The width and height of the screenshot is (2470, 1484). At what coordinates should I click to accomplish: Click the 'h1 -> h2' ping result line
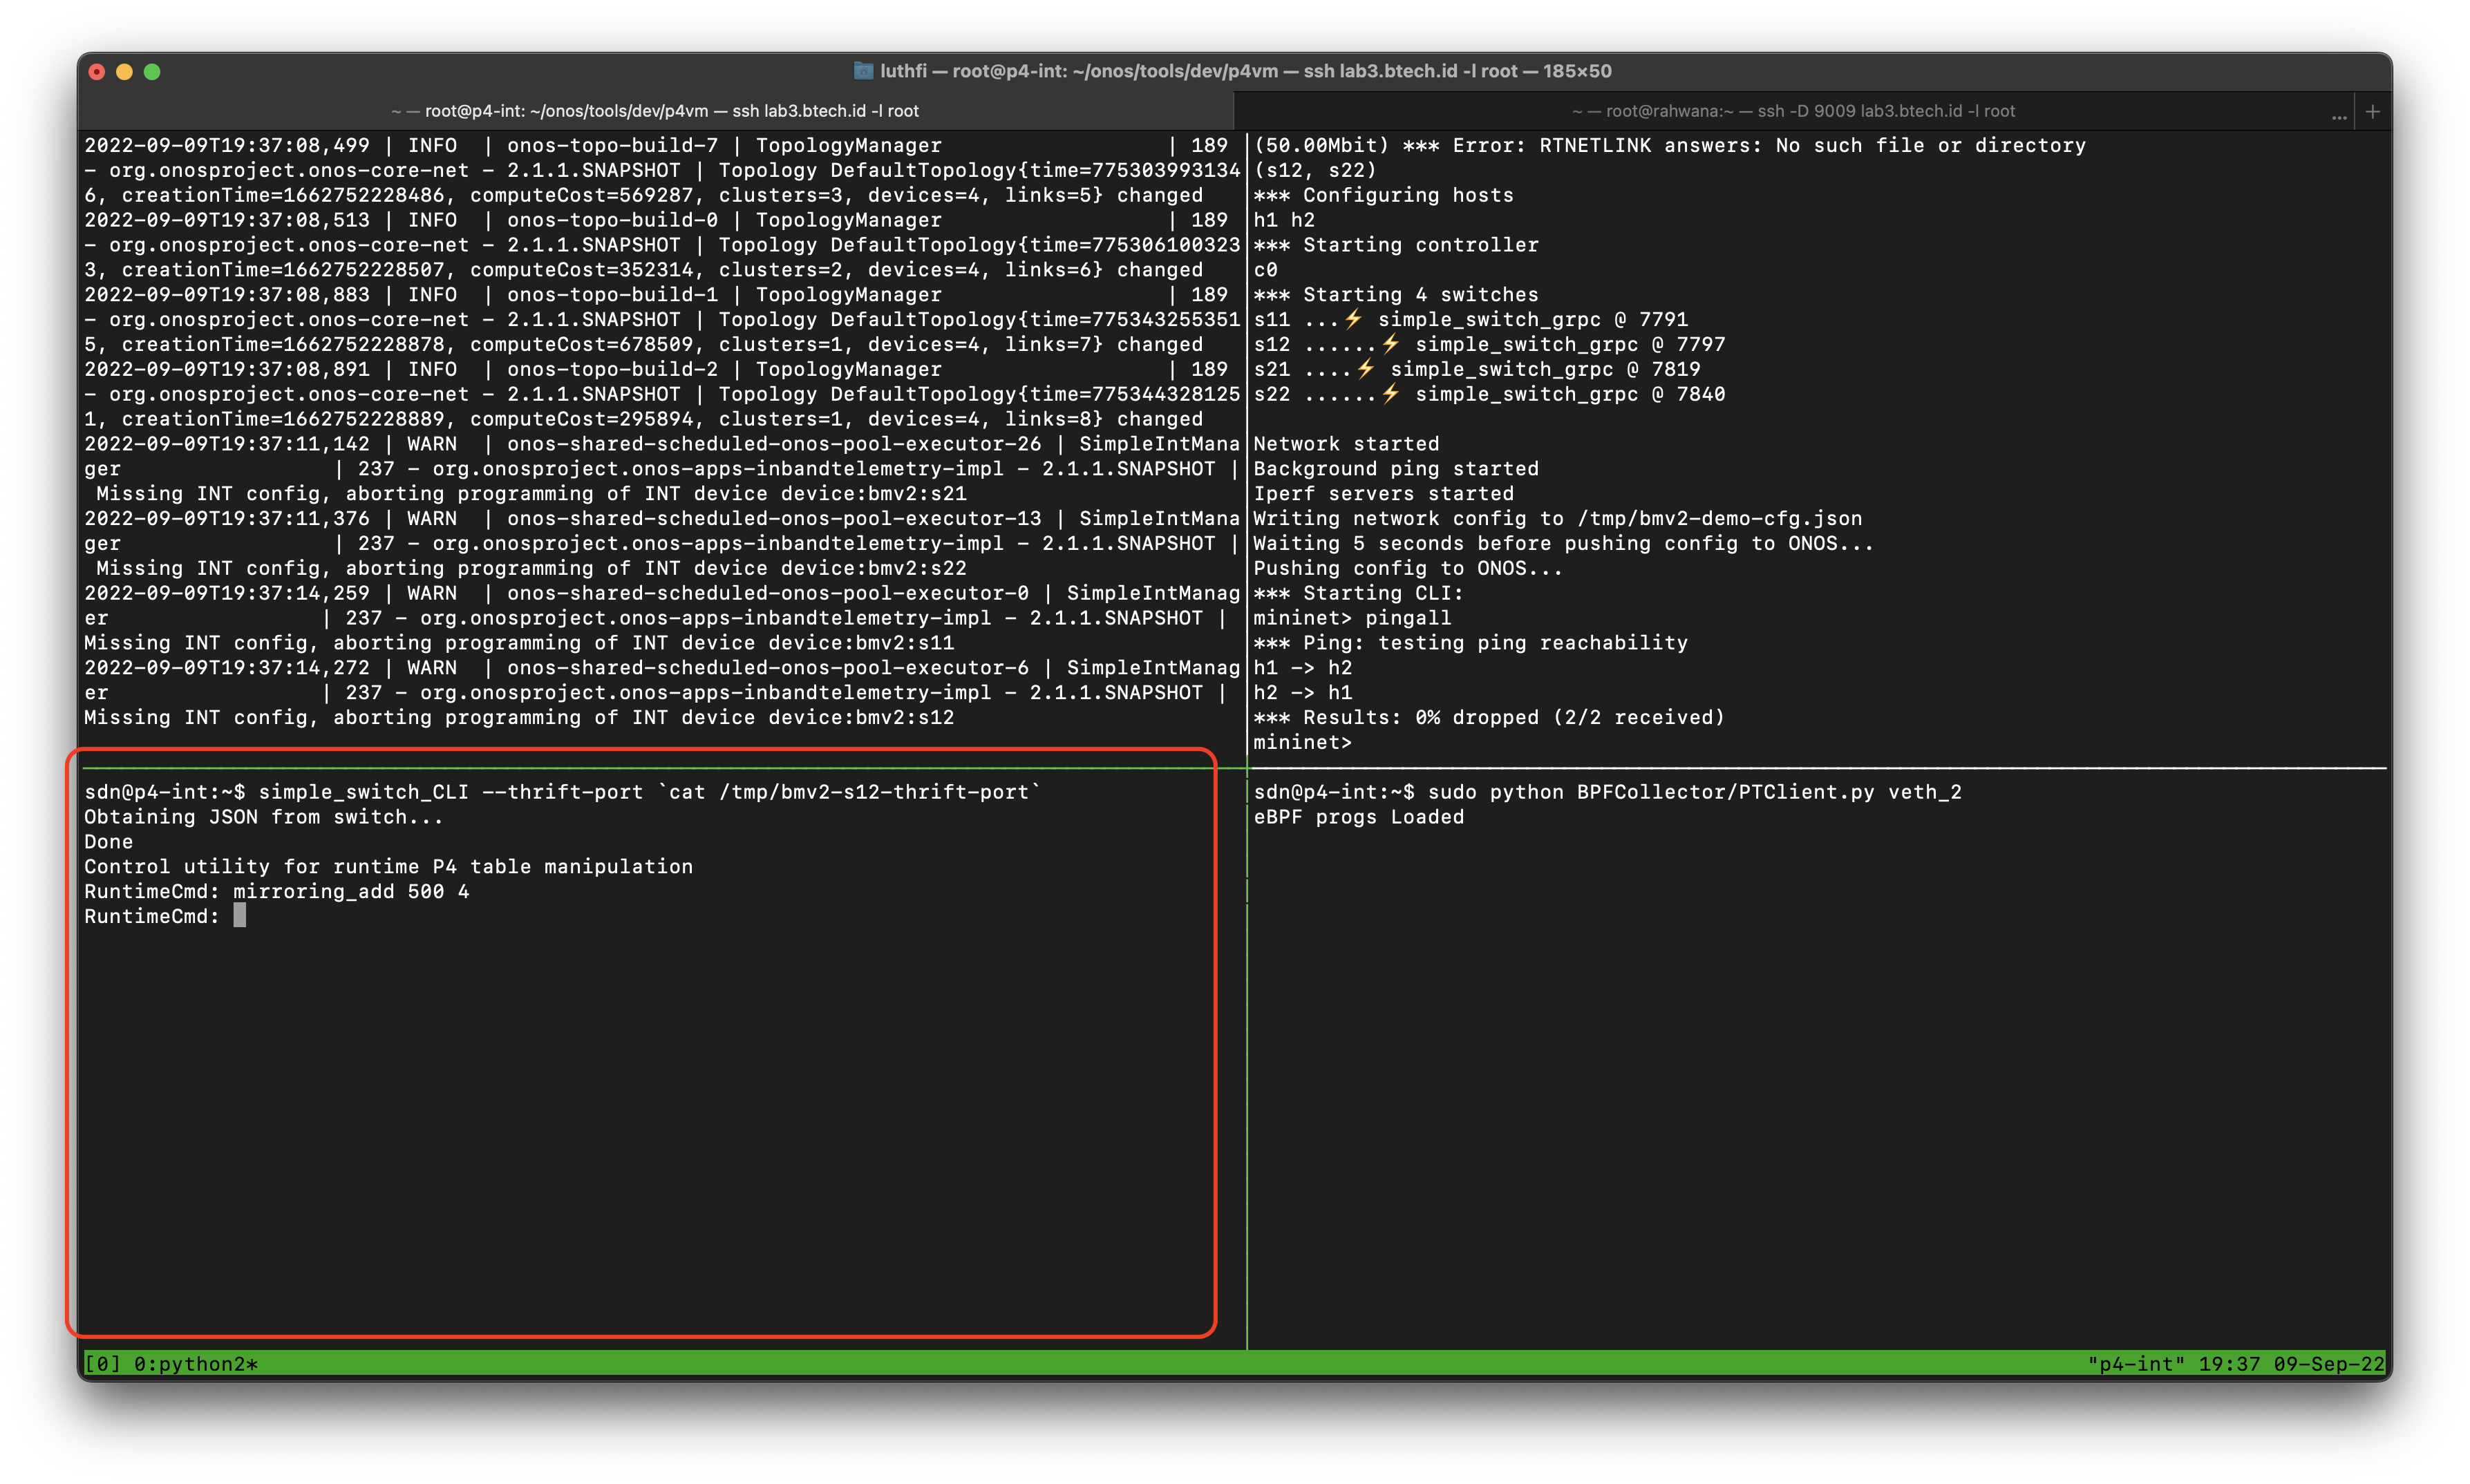(1302, 667)
